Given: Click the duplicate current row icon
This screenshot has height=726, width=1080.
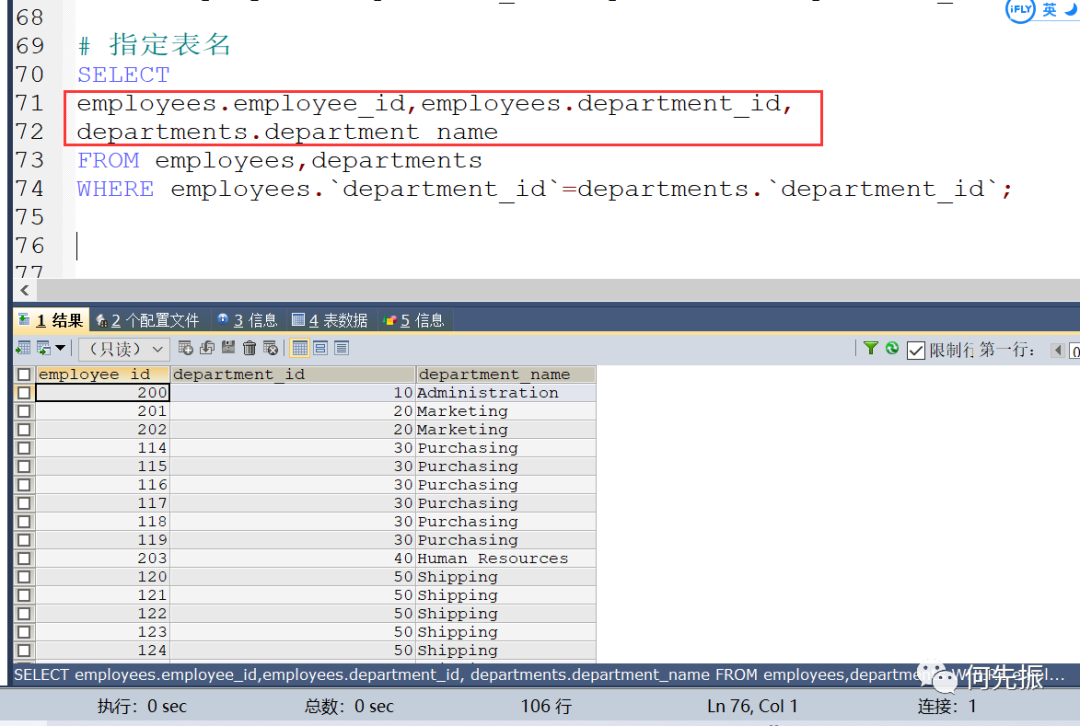Looking at the screenshot, I should click(207, 348).
